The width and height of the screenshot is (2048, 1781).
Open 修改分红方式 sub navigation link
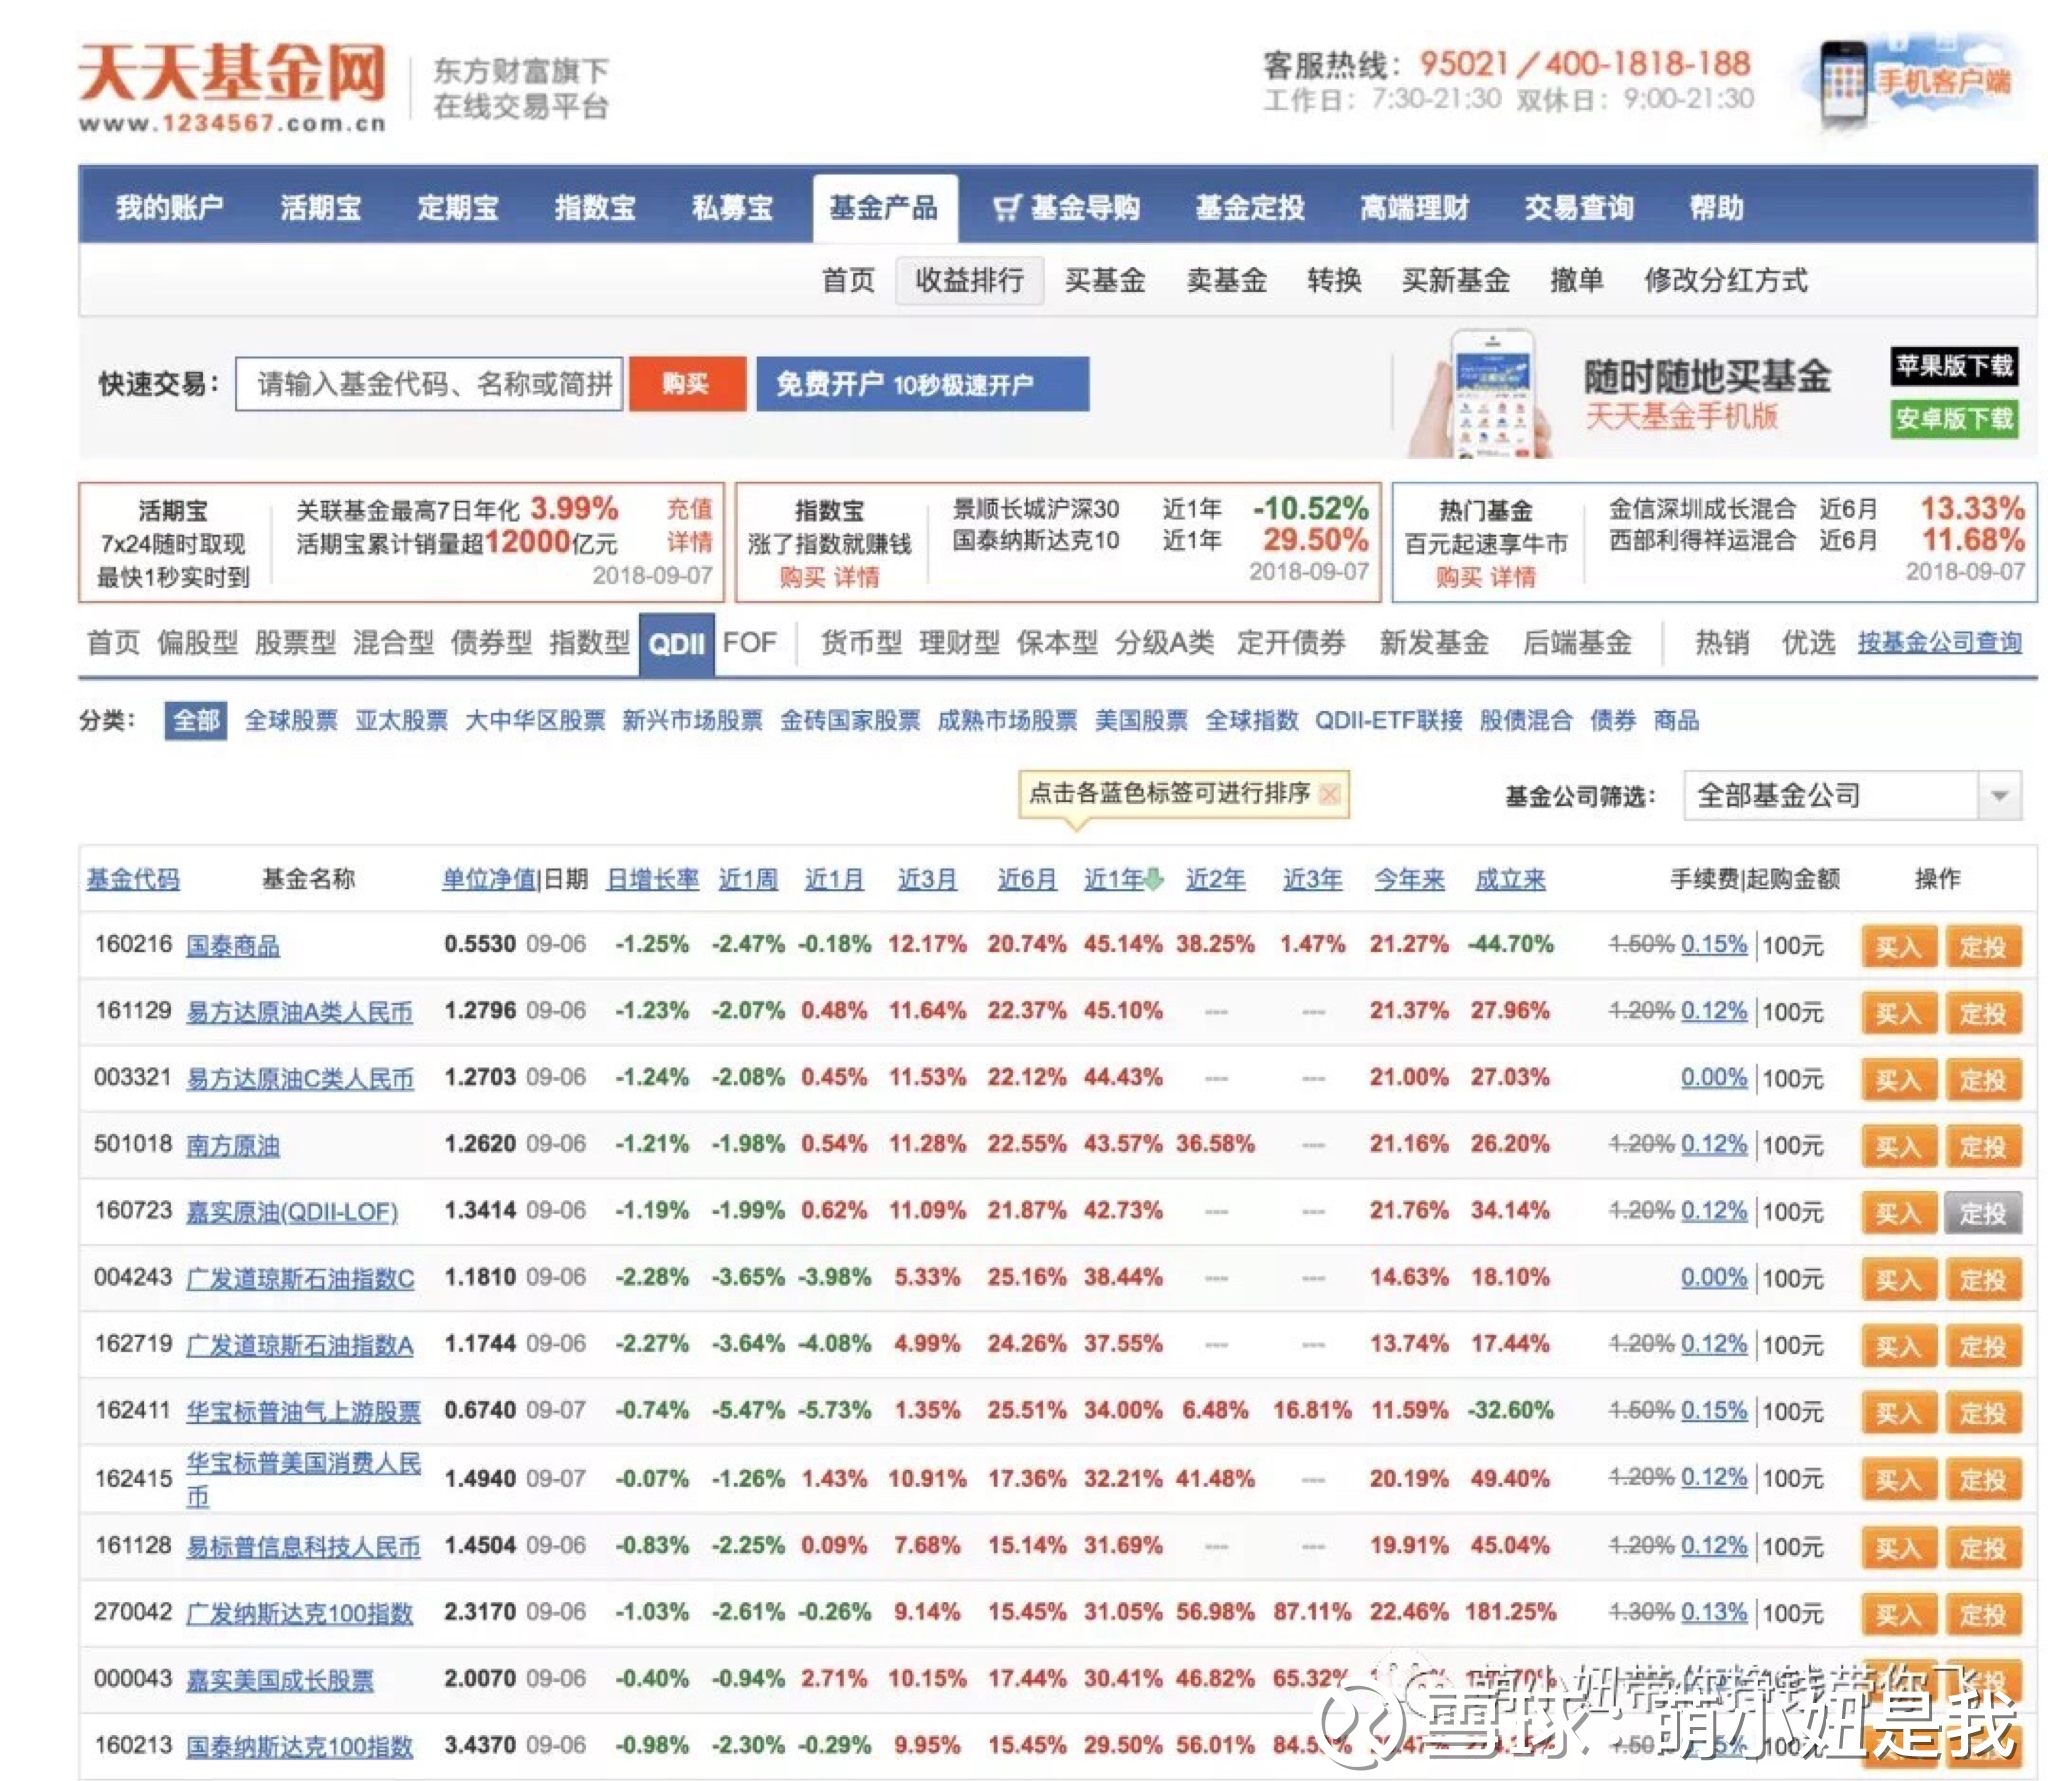coord(1726,280)
